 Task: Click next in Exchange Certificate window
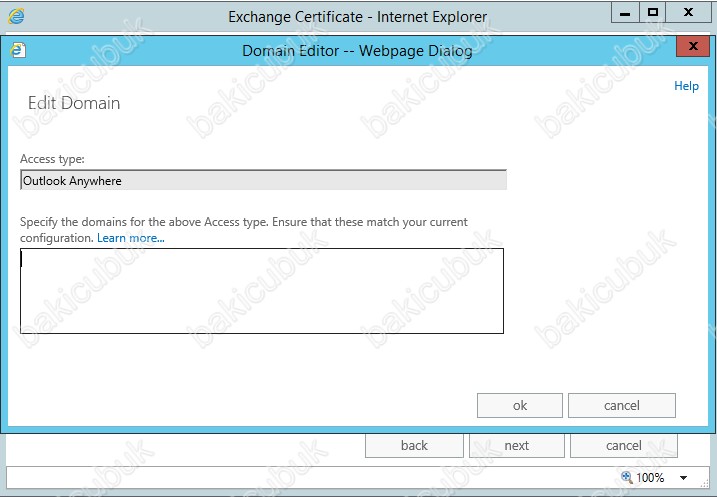[517, 445]
